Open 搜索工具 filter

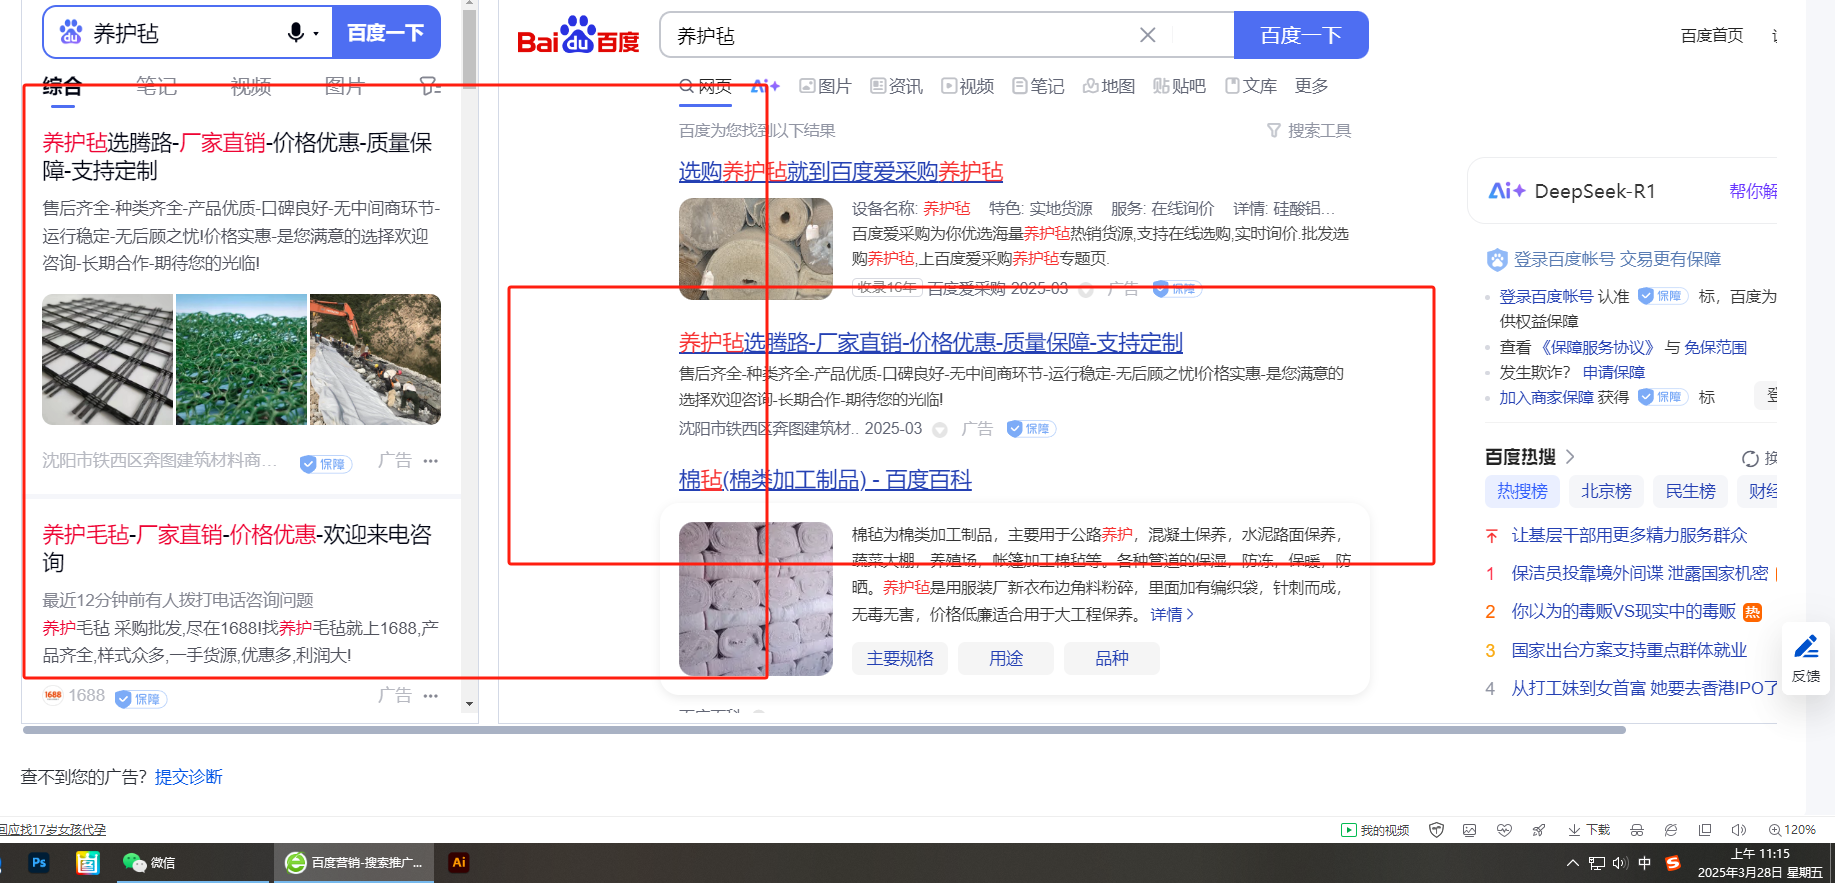click(1309, 131)
